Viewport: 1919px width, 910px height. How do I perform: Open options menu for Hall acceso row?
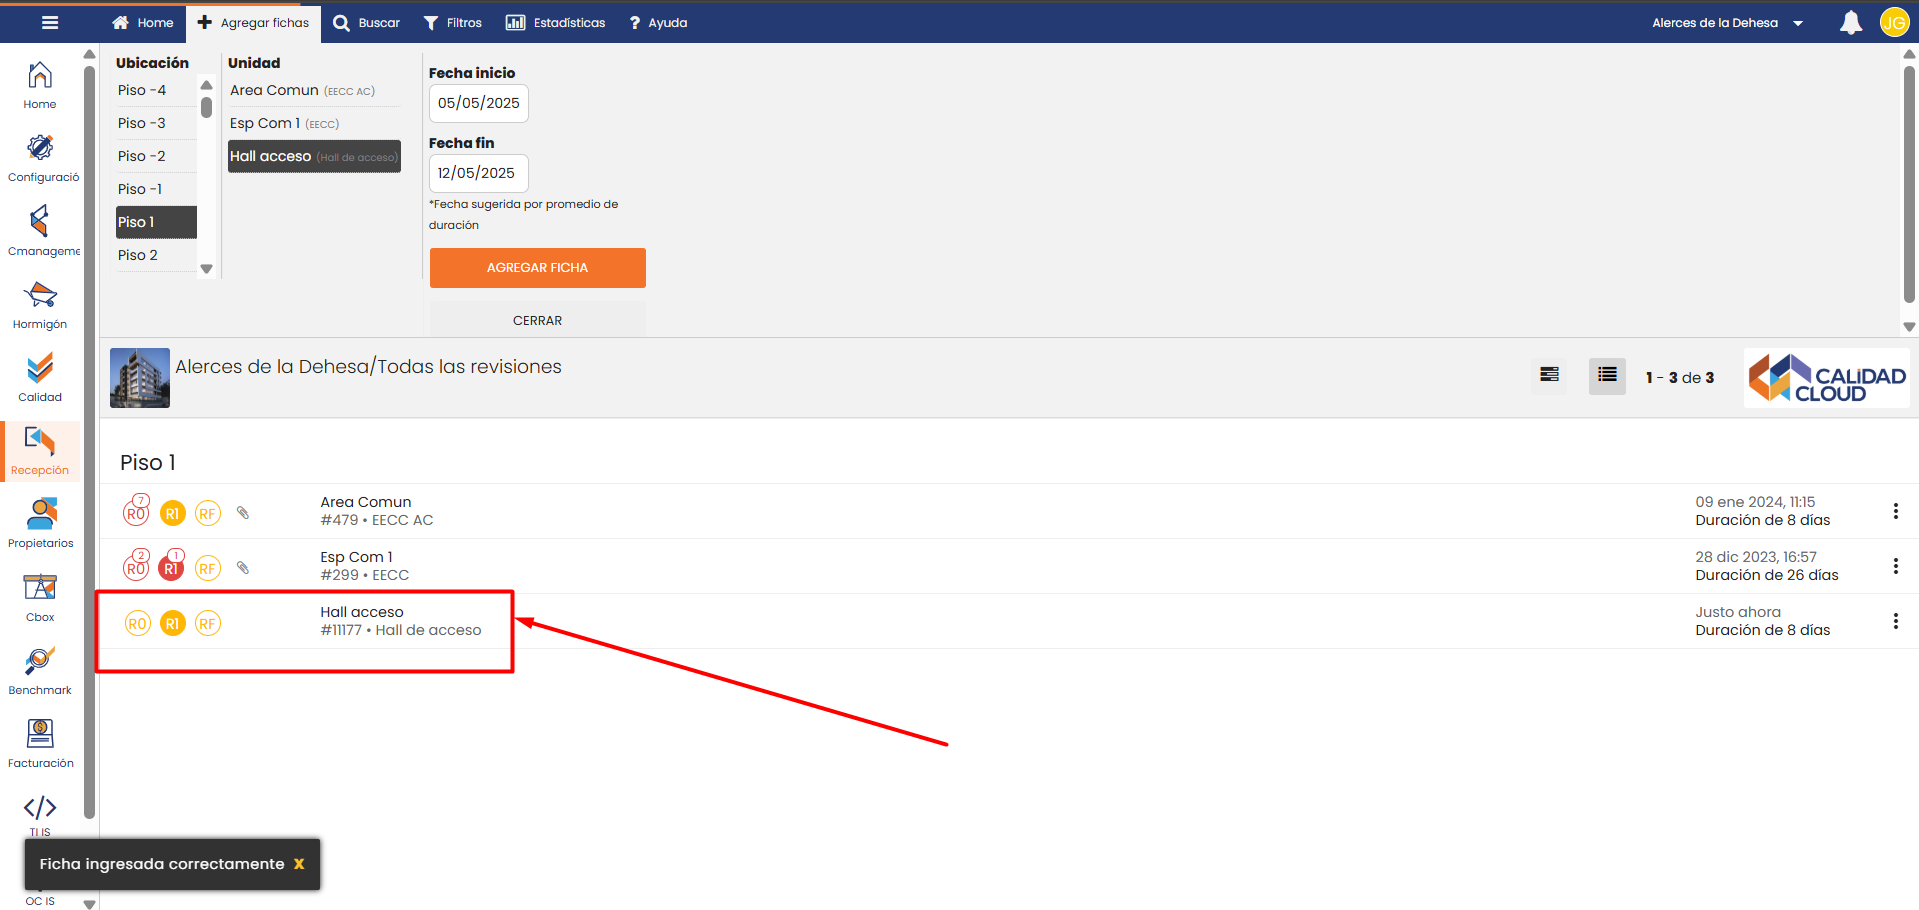point(1895,621)
